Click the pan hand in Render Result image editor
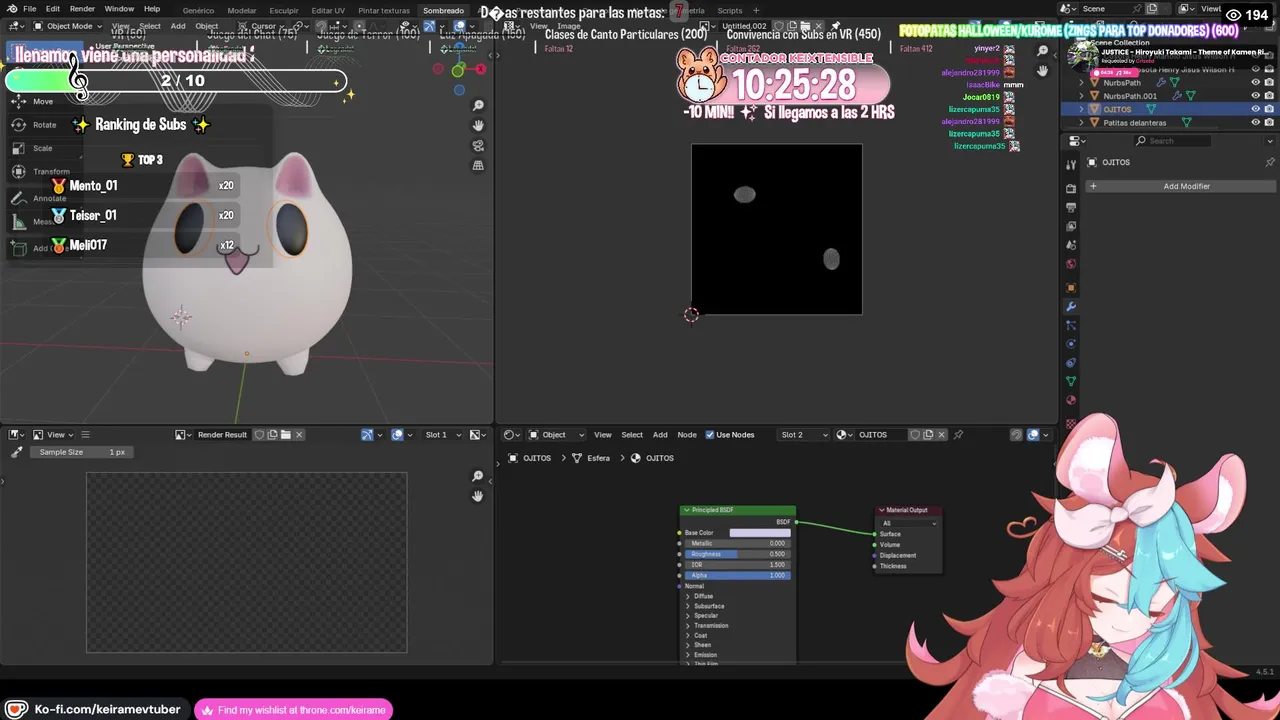The image size is (1280, 720). pos(478,496)
